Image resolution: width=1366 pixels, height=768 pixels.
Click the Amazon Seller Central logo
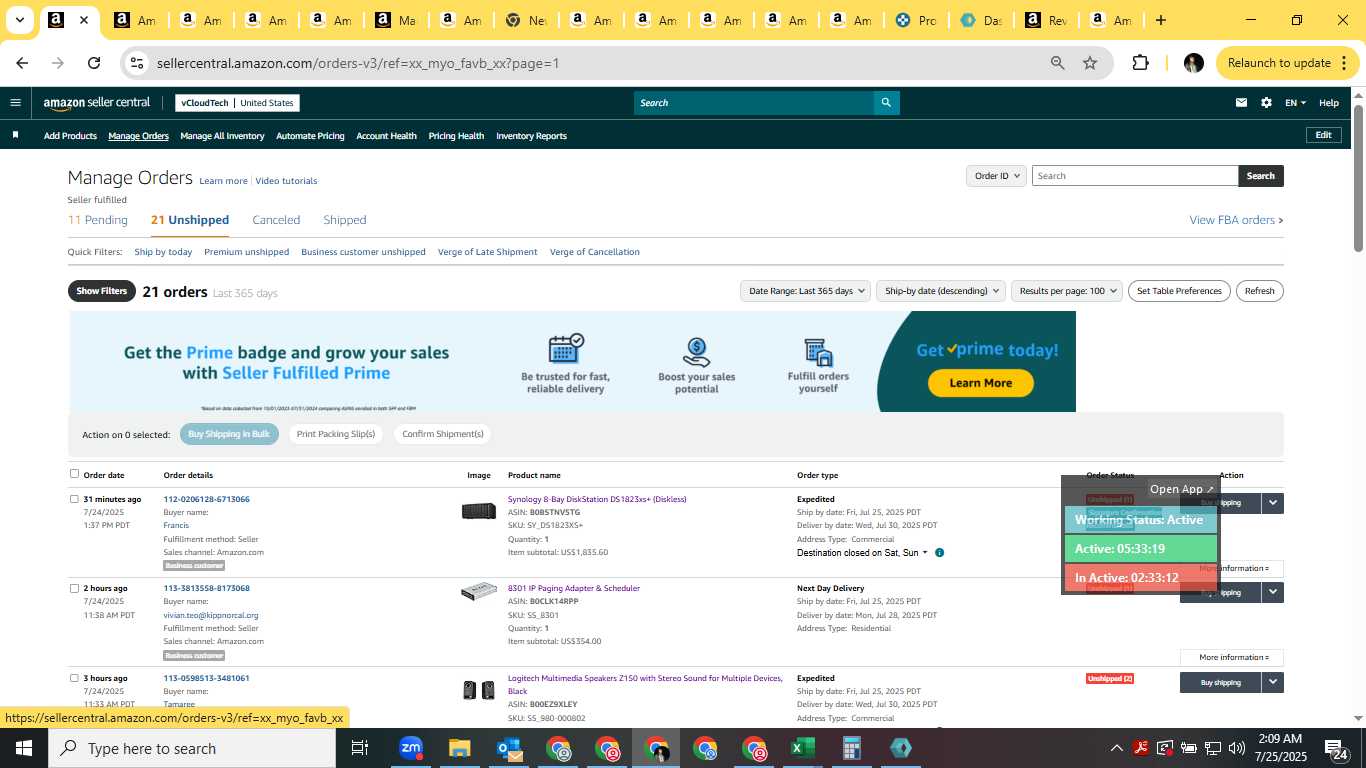pos(96,103)
